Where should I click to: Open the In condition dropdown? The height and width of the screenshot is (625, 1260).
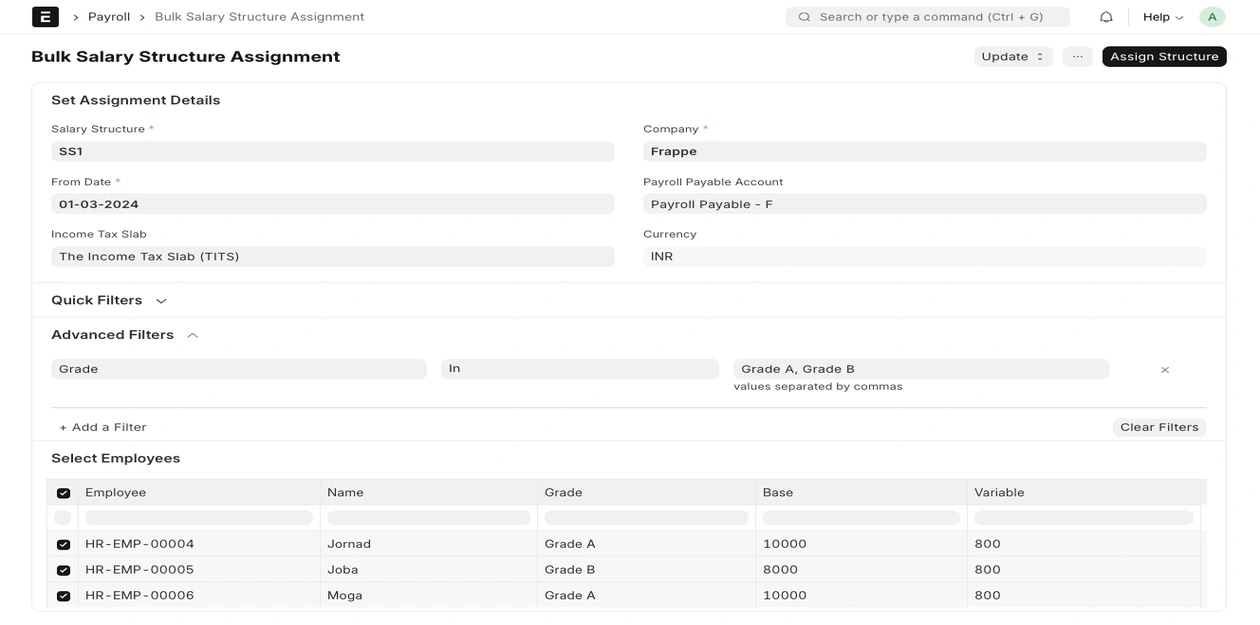(x=579, y=369)
